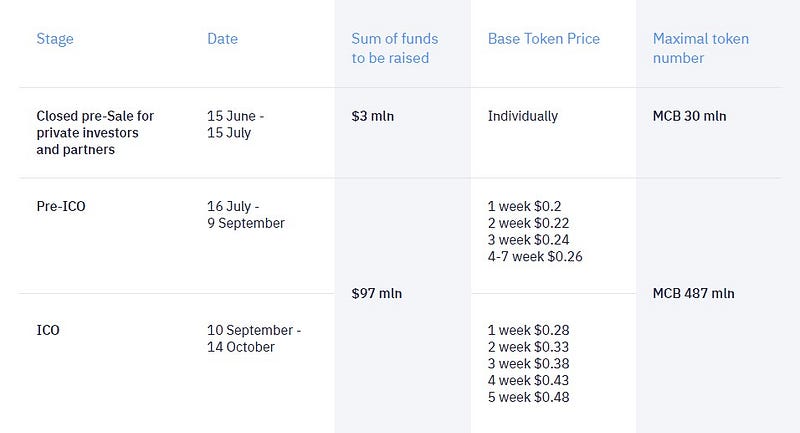Select the Maximal token number header

coord(700,48)
